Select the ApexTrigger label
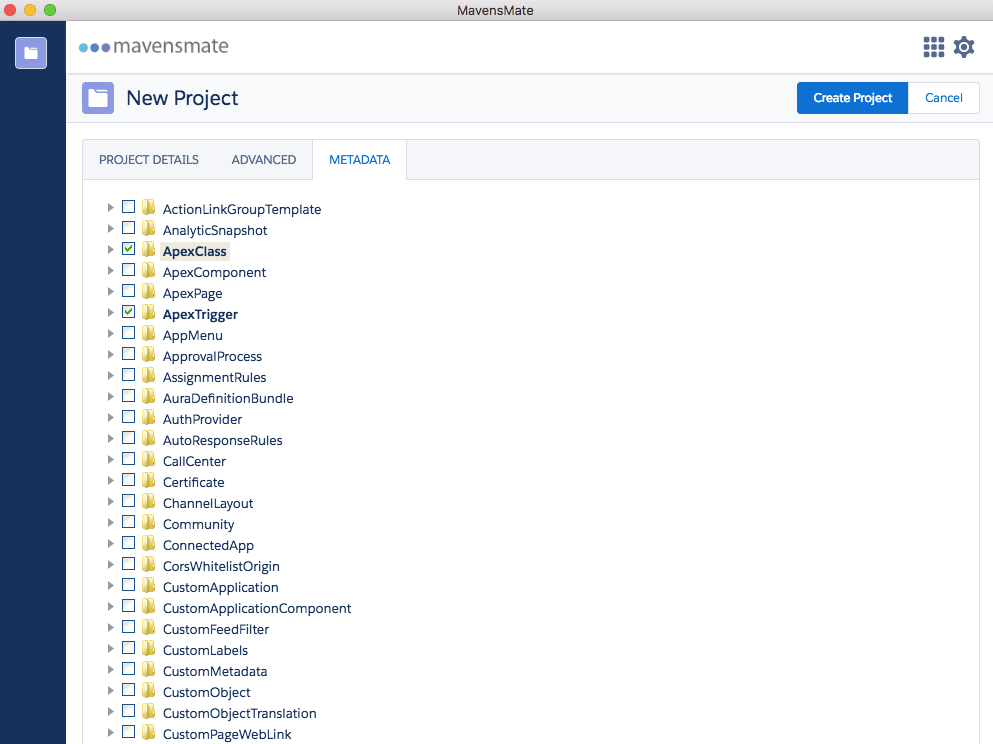 (x=200, y=315)
